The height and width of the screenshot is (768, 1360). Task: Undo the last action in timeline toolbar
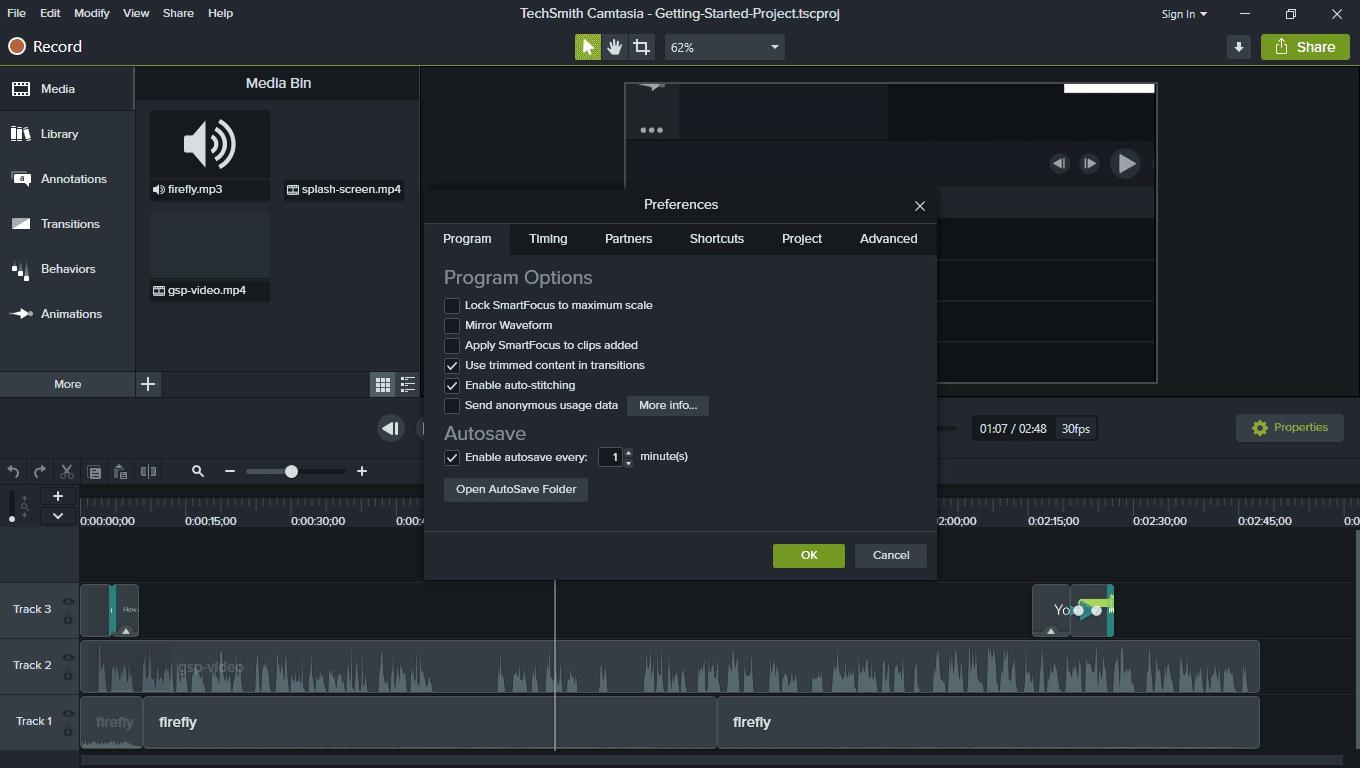[x=13, y=471]
